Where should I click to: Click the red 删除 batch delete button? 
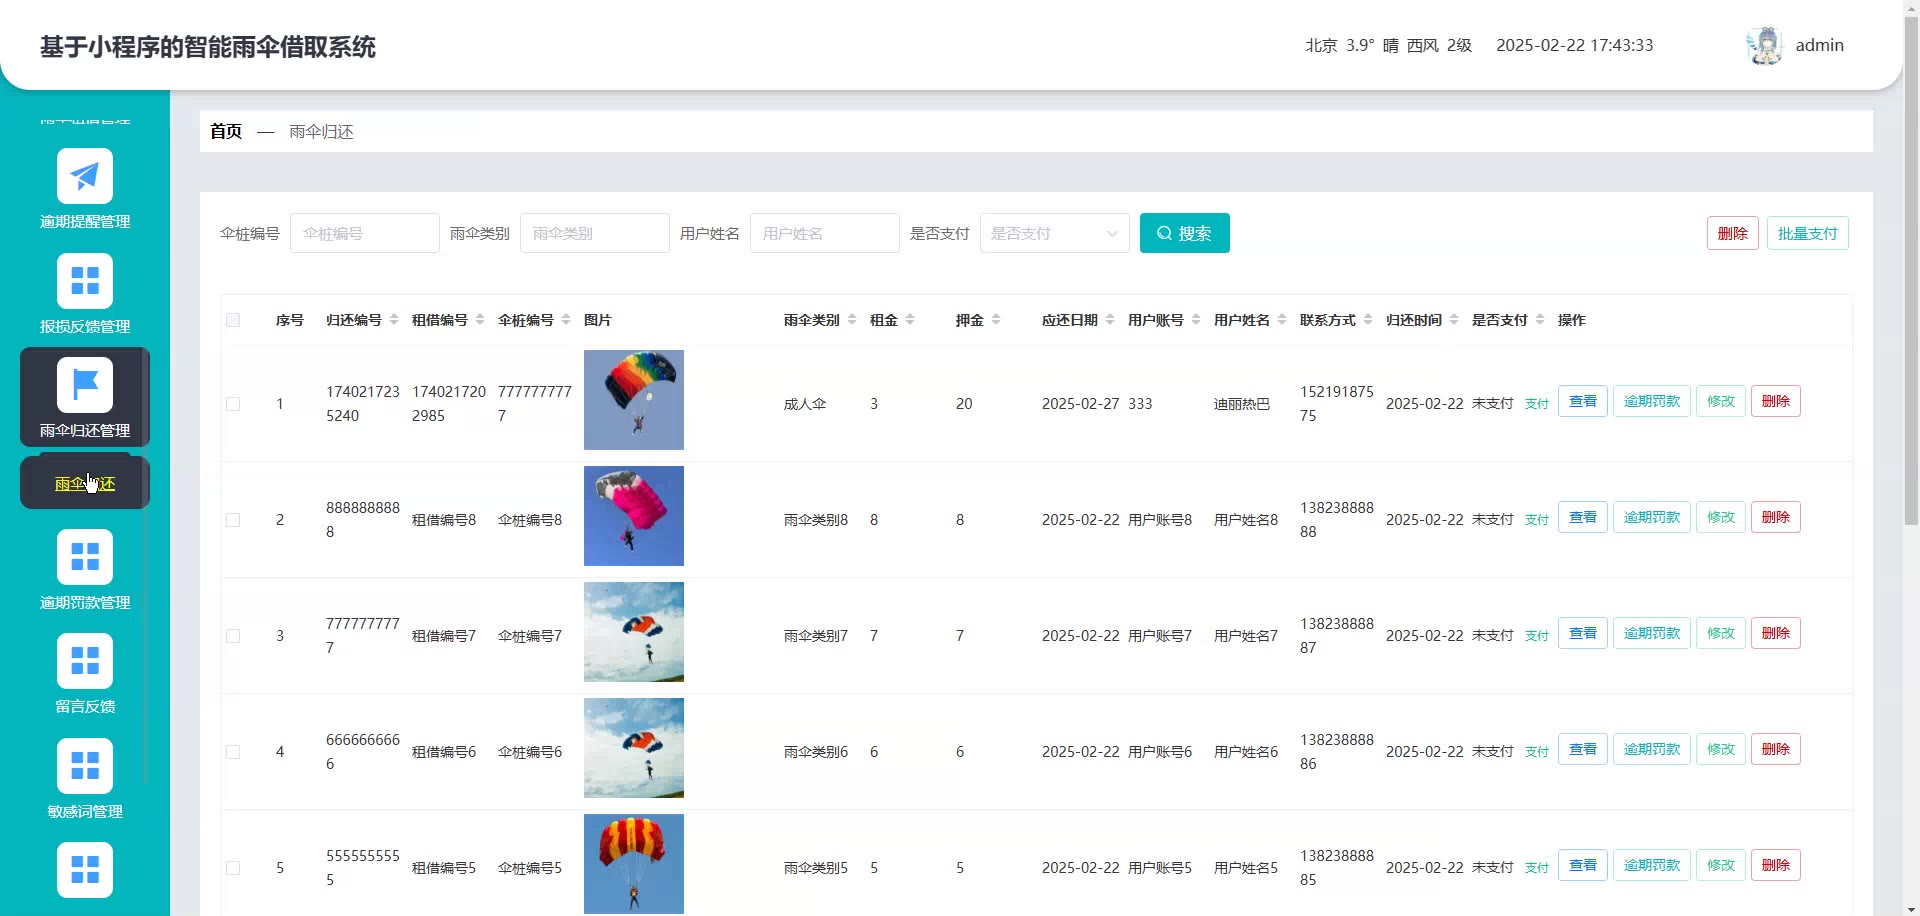(x=1732, y=233)
